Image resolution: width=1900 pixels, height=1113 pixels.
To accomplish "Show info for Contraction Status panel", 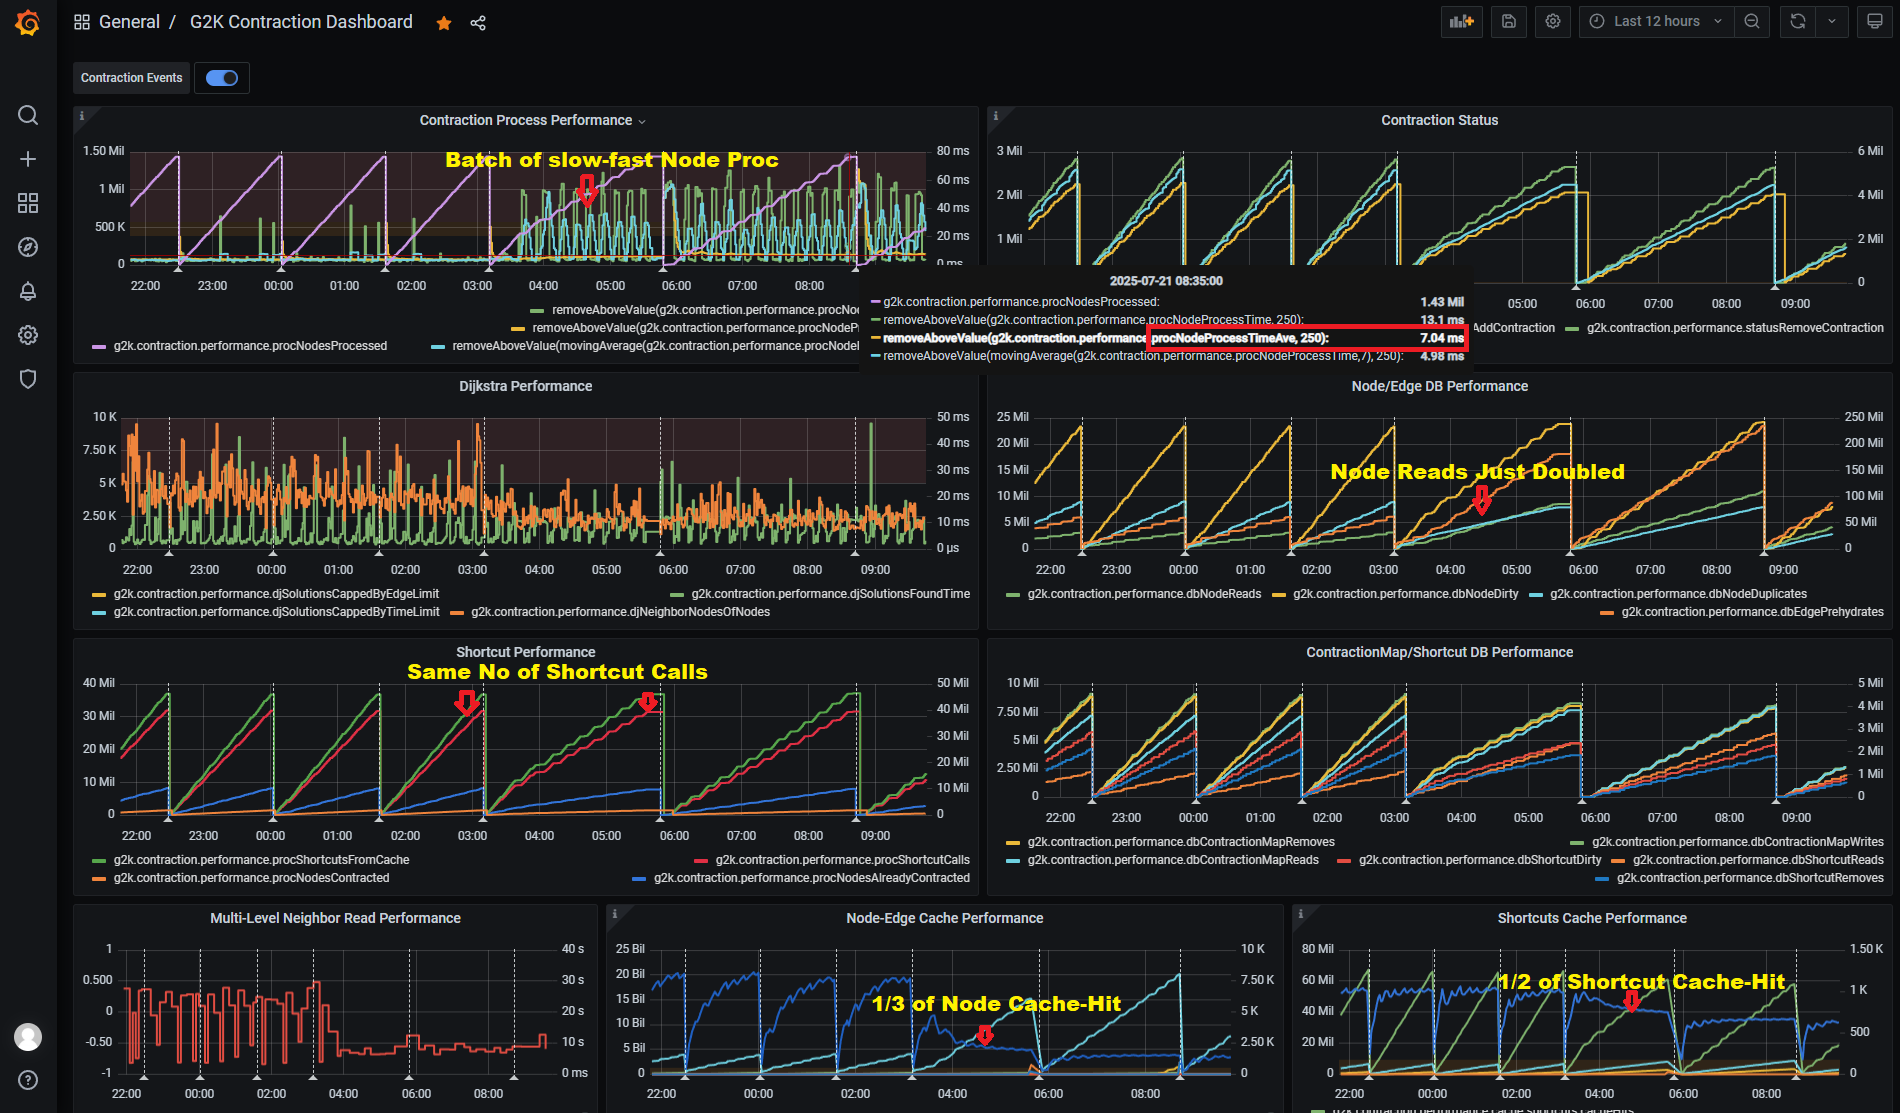I will [x=996, y=116].
